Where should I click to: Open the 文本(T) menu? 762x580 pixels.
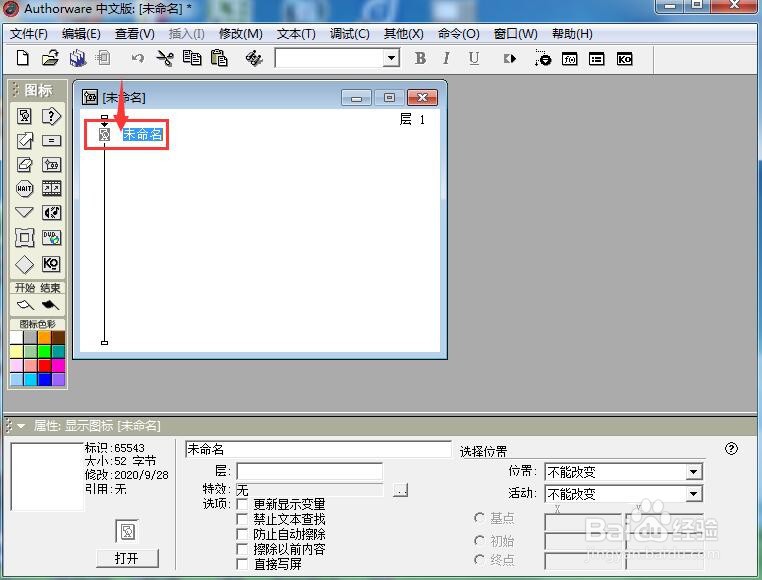(296, 34)
